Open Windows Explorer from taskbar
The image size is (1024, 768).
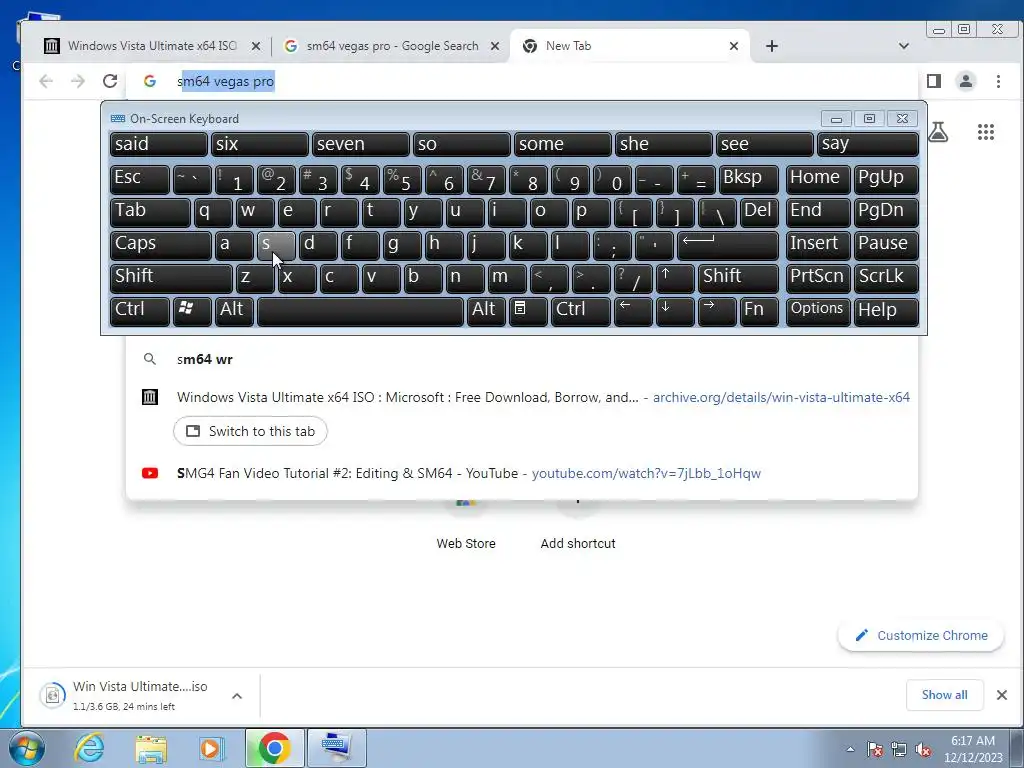point(151,748)
